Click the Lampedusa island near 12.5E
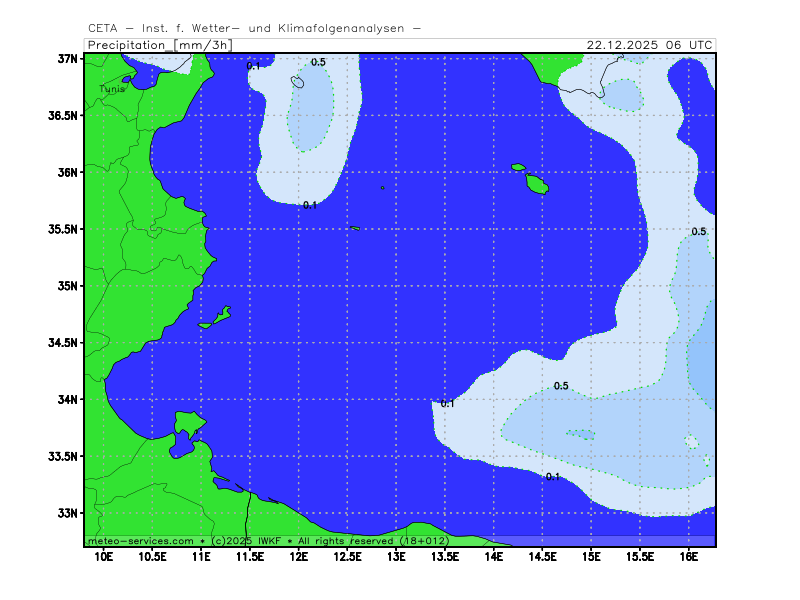800x600 pixels. (355, 228)
